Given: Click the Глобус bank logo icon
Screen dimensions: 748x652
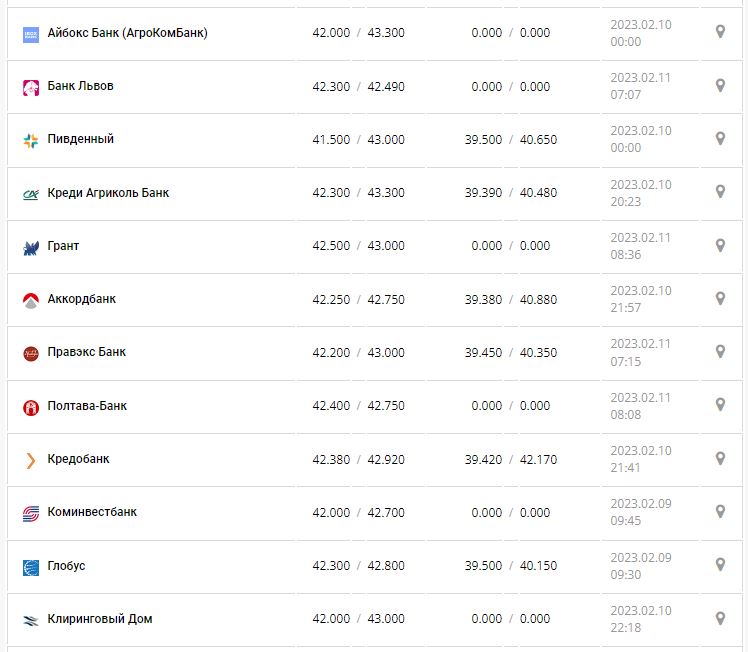Looking at the screenshot, I should coord(30,567).
